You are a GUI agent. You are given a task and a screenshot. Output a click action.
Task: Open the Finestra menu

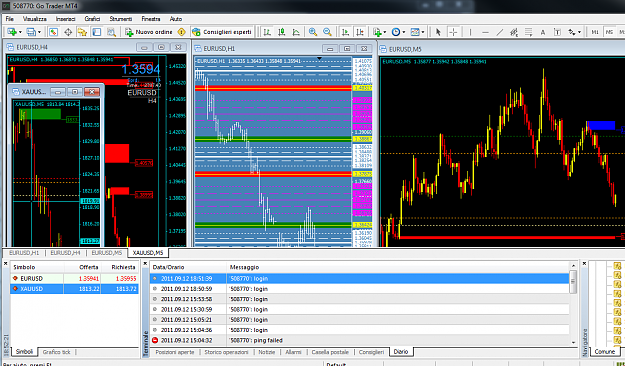[151, 19]
